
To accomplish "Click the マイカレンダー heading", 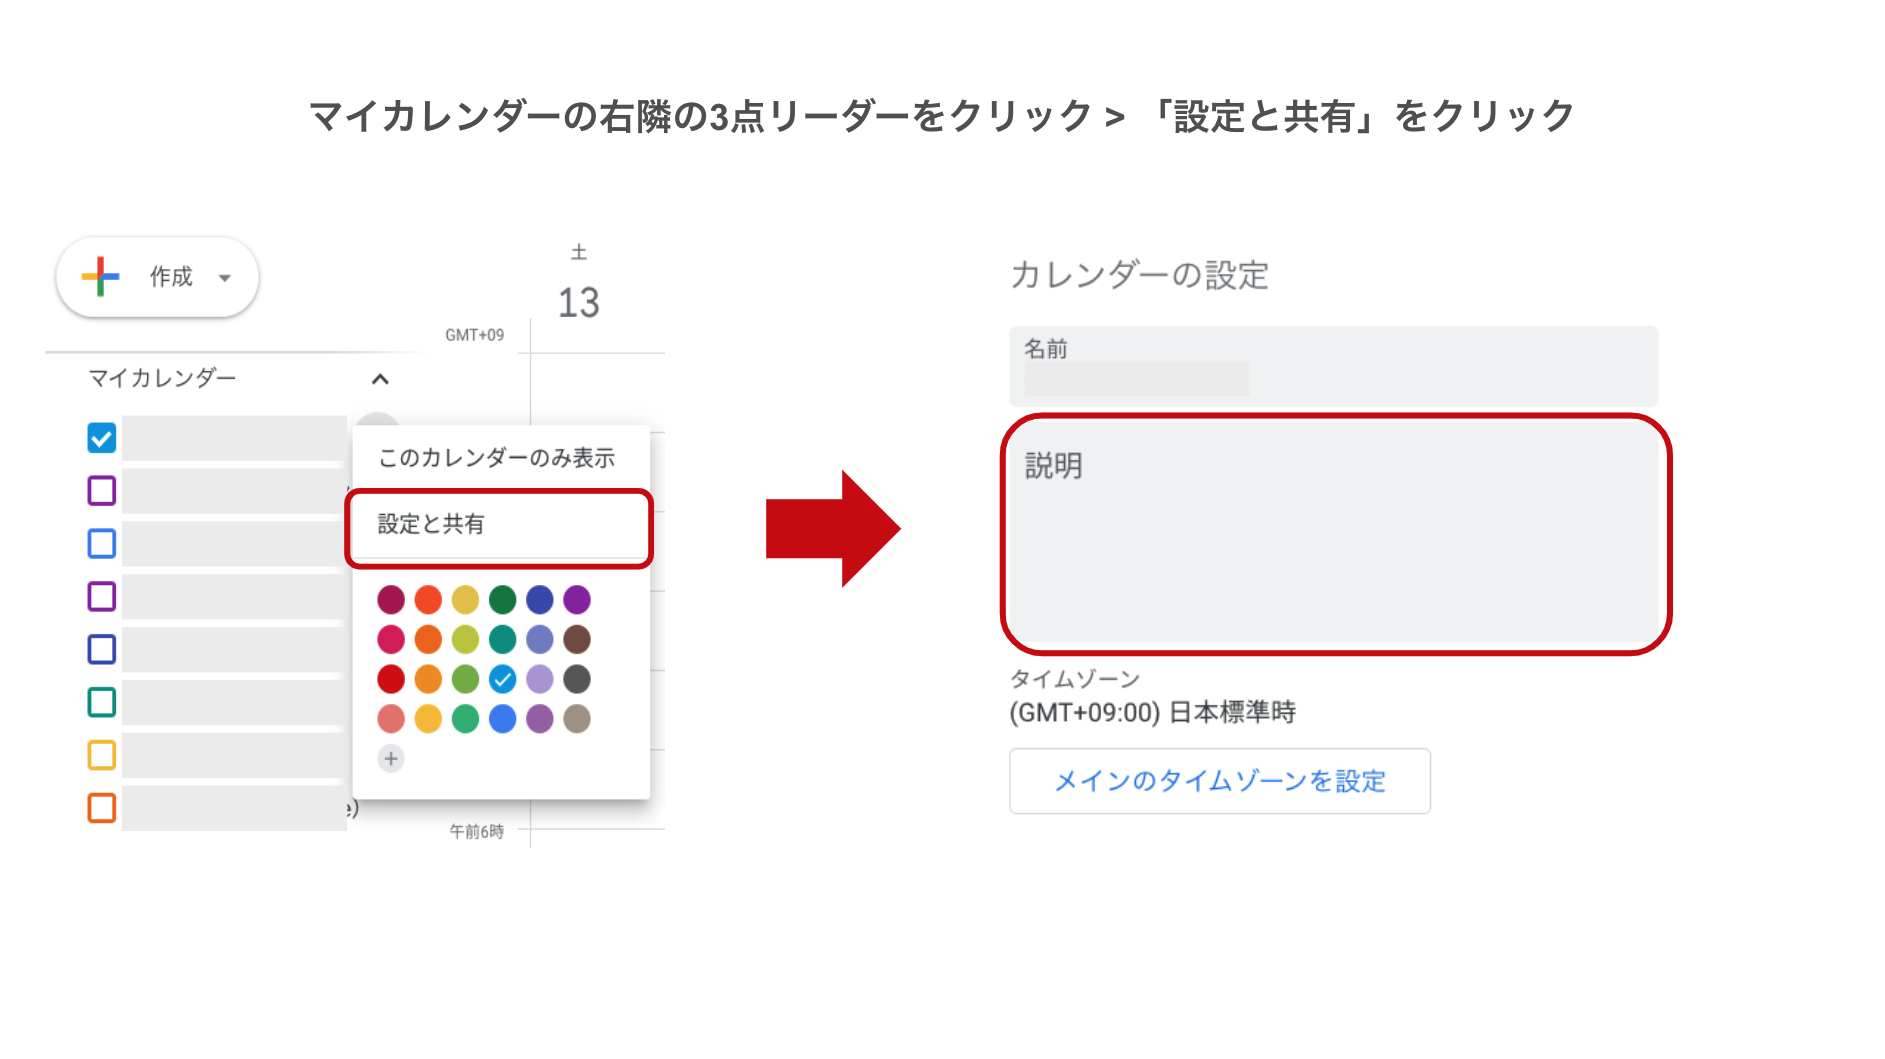I will pyautogui.click(x=162, y=378).
